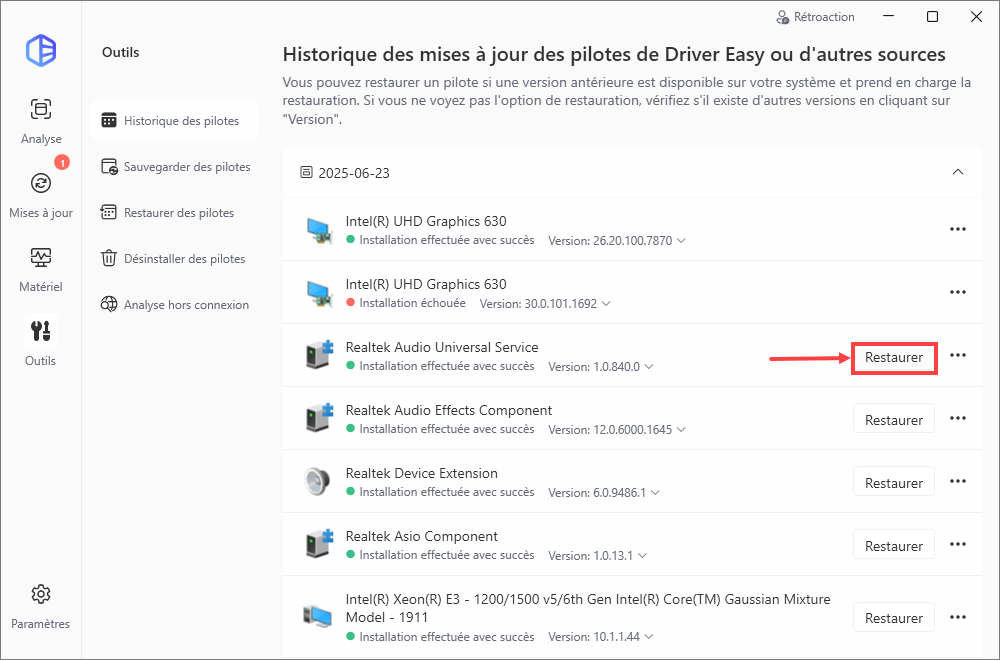1000x660 pixels.
Task: Expand Version 30.0.101.1692 dropdown
Action: point(606,304)
